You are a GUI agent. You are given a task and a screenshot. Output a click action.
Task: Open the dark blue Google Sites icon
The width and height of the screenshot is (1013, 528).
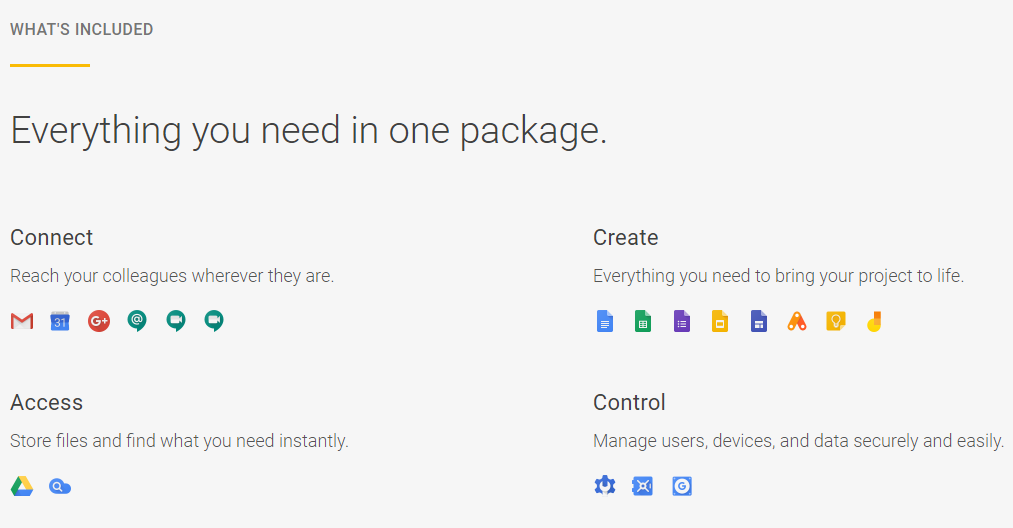pyautogui.click(x=758, y=321)
